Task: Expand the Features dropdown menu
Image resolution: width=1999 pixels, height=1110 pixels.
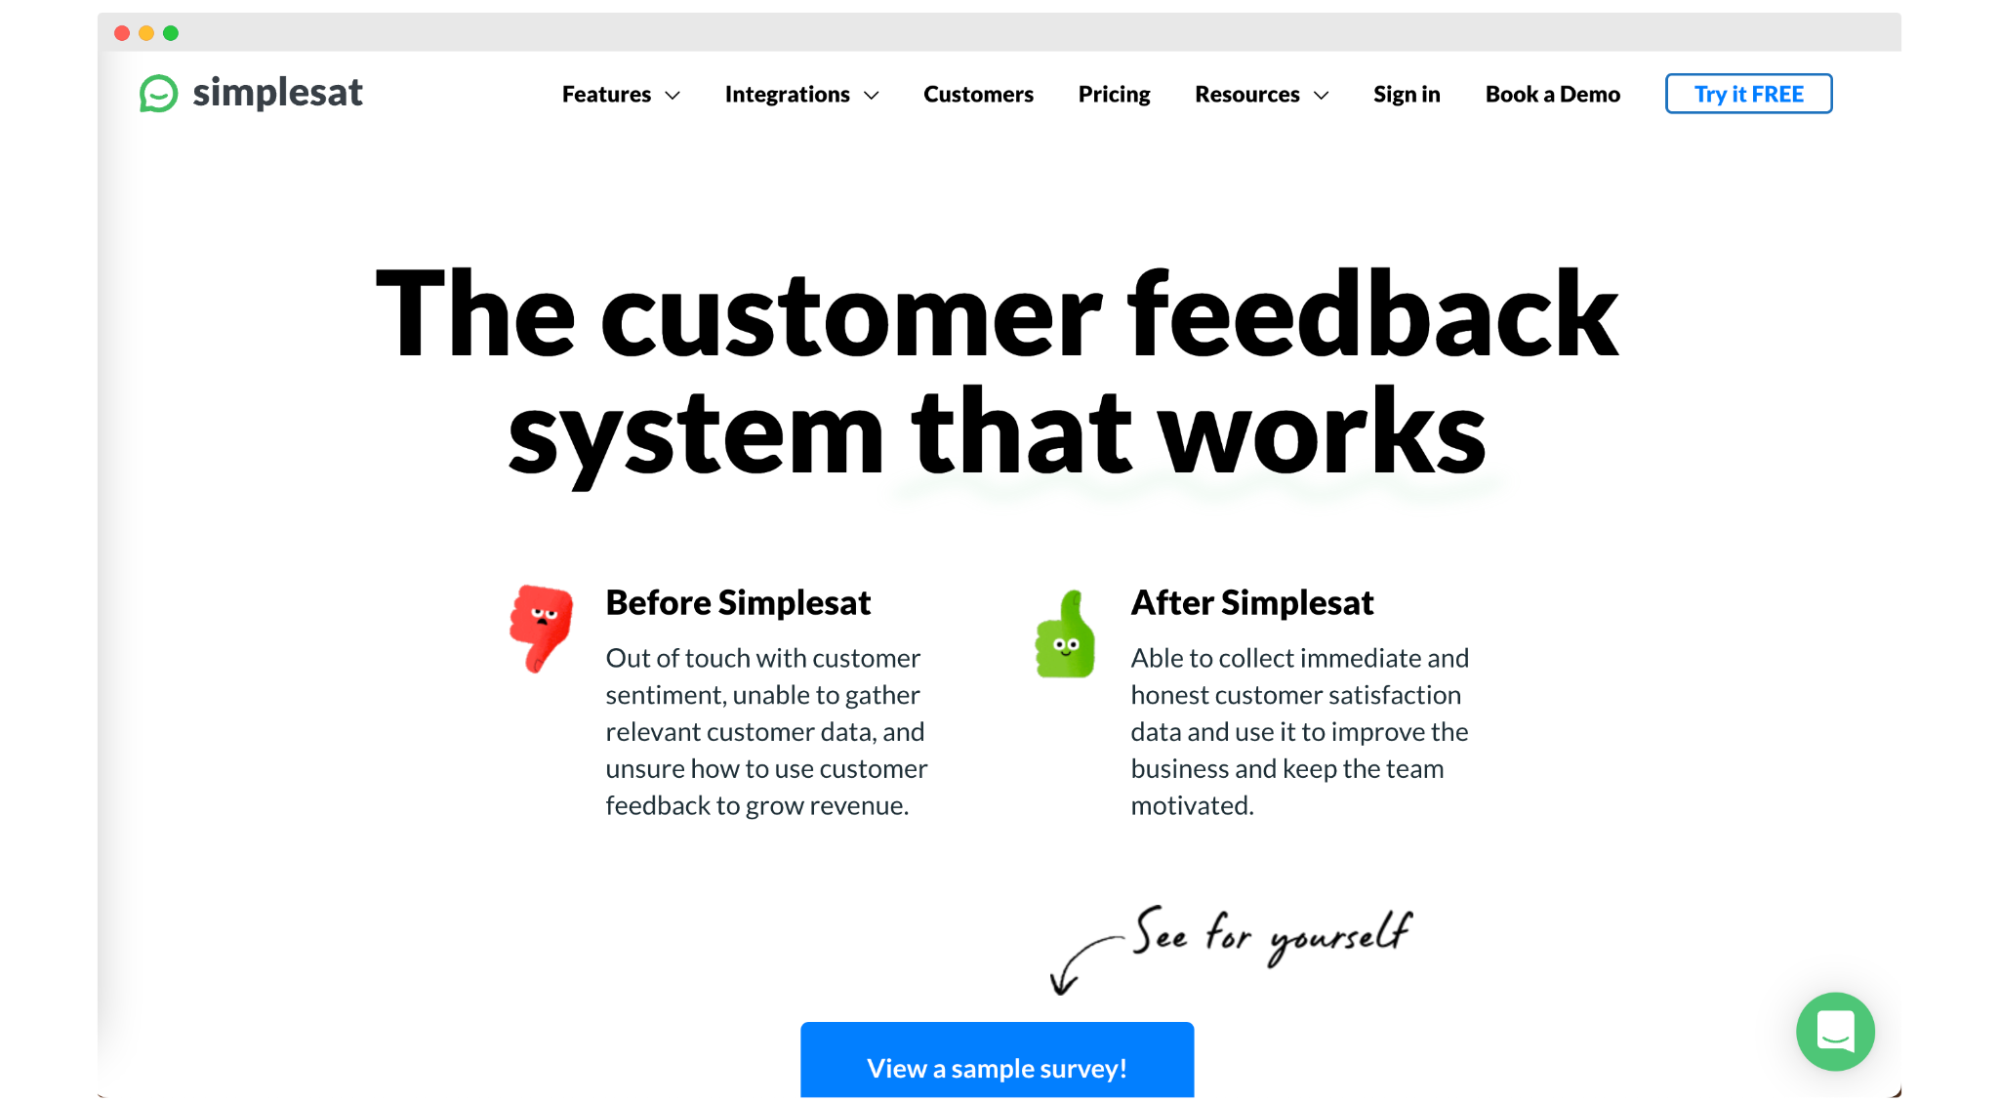Action: pyautogui.click(x=619, y=93)
